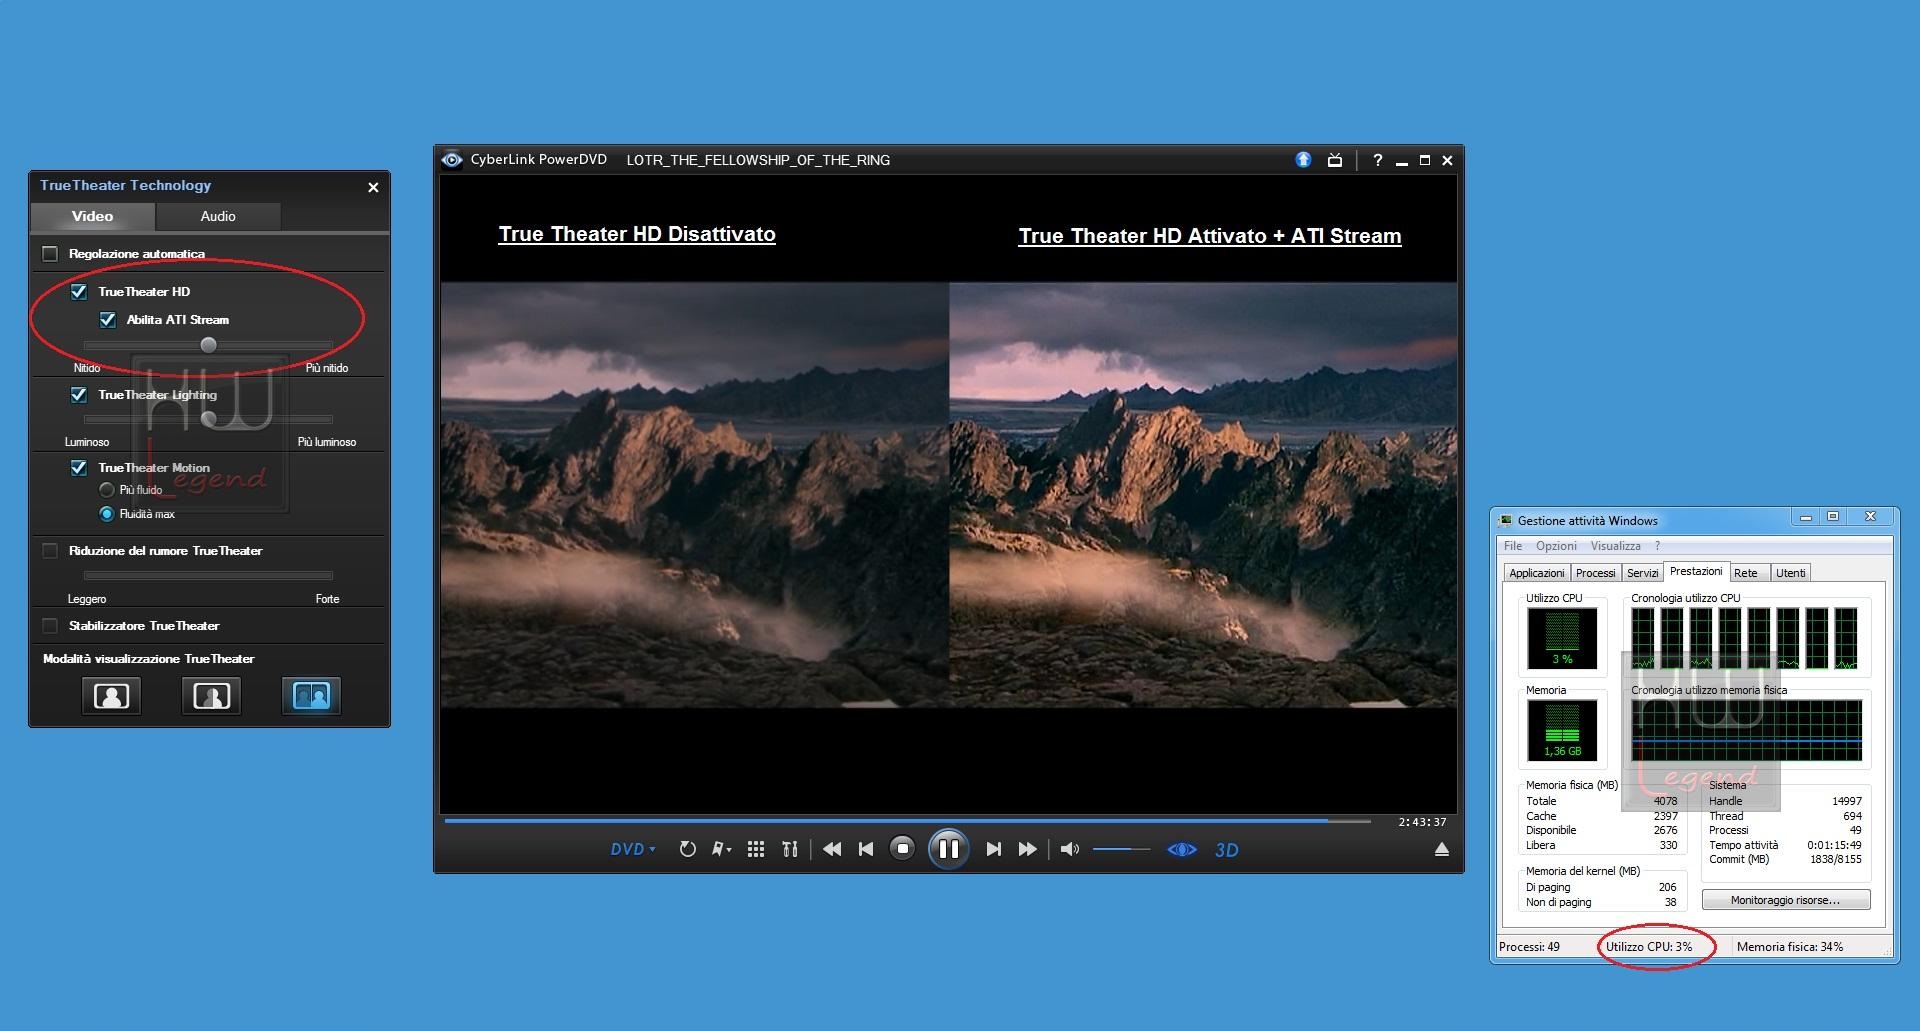The image size is (1920, 1031).
Task: Click the Utilizzo CPU gauge graph
Action: (x=1562, y=638)
